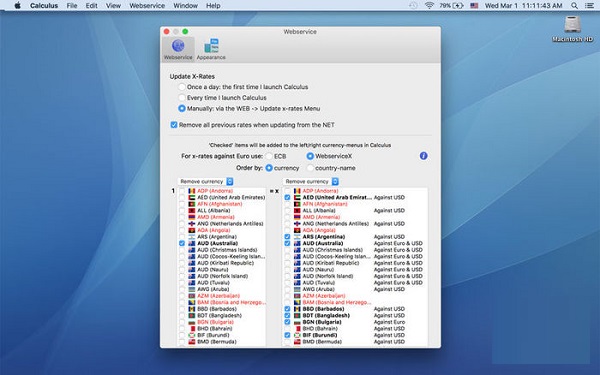Open the Edit menu

pyautogui.click(x=91, y=5)
